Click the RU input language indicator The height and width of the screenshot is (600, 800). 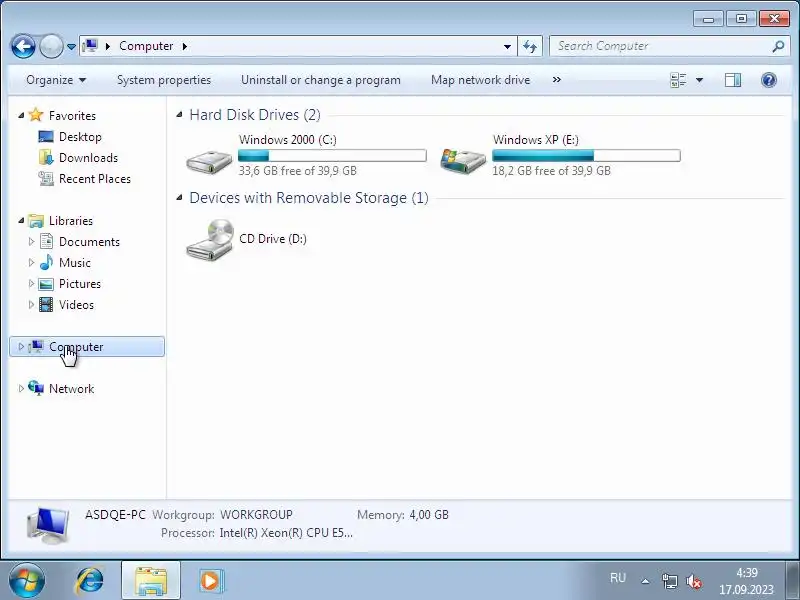(x=617, y=578)
